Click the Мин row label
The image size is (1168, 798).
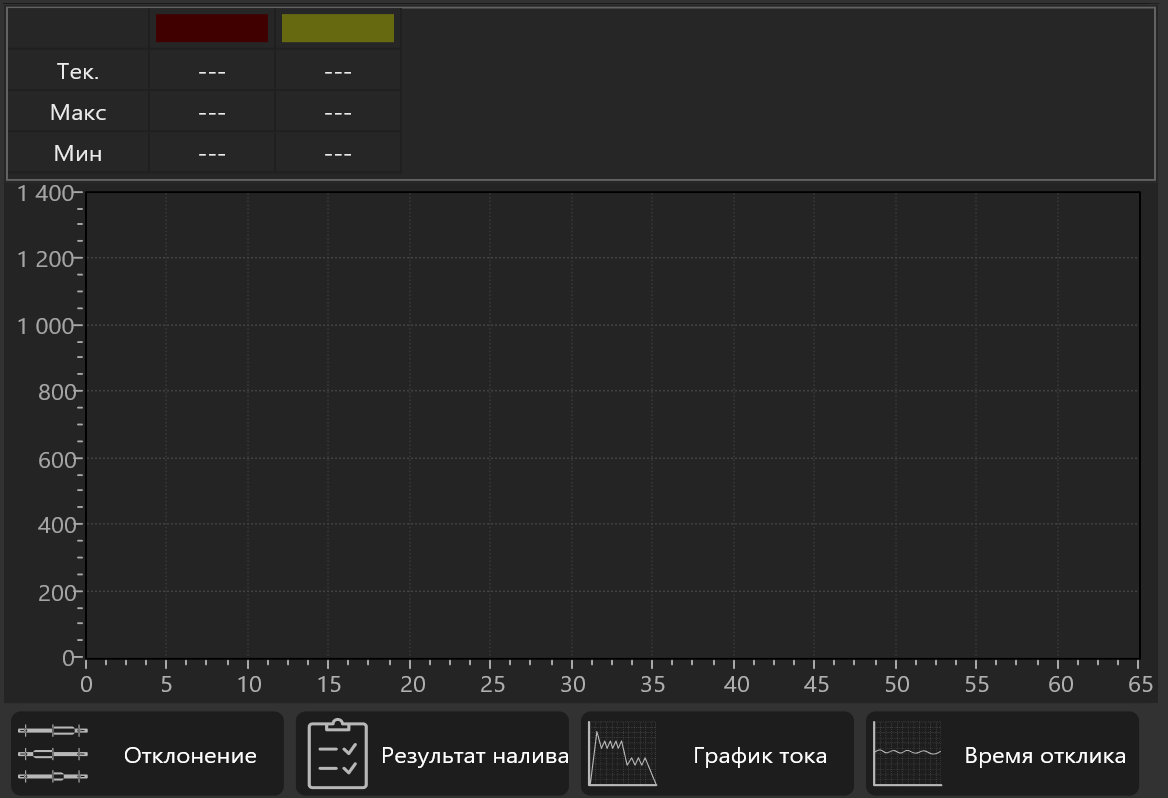click(77, 153)
